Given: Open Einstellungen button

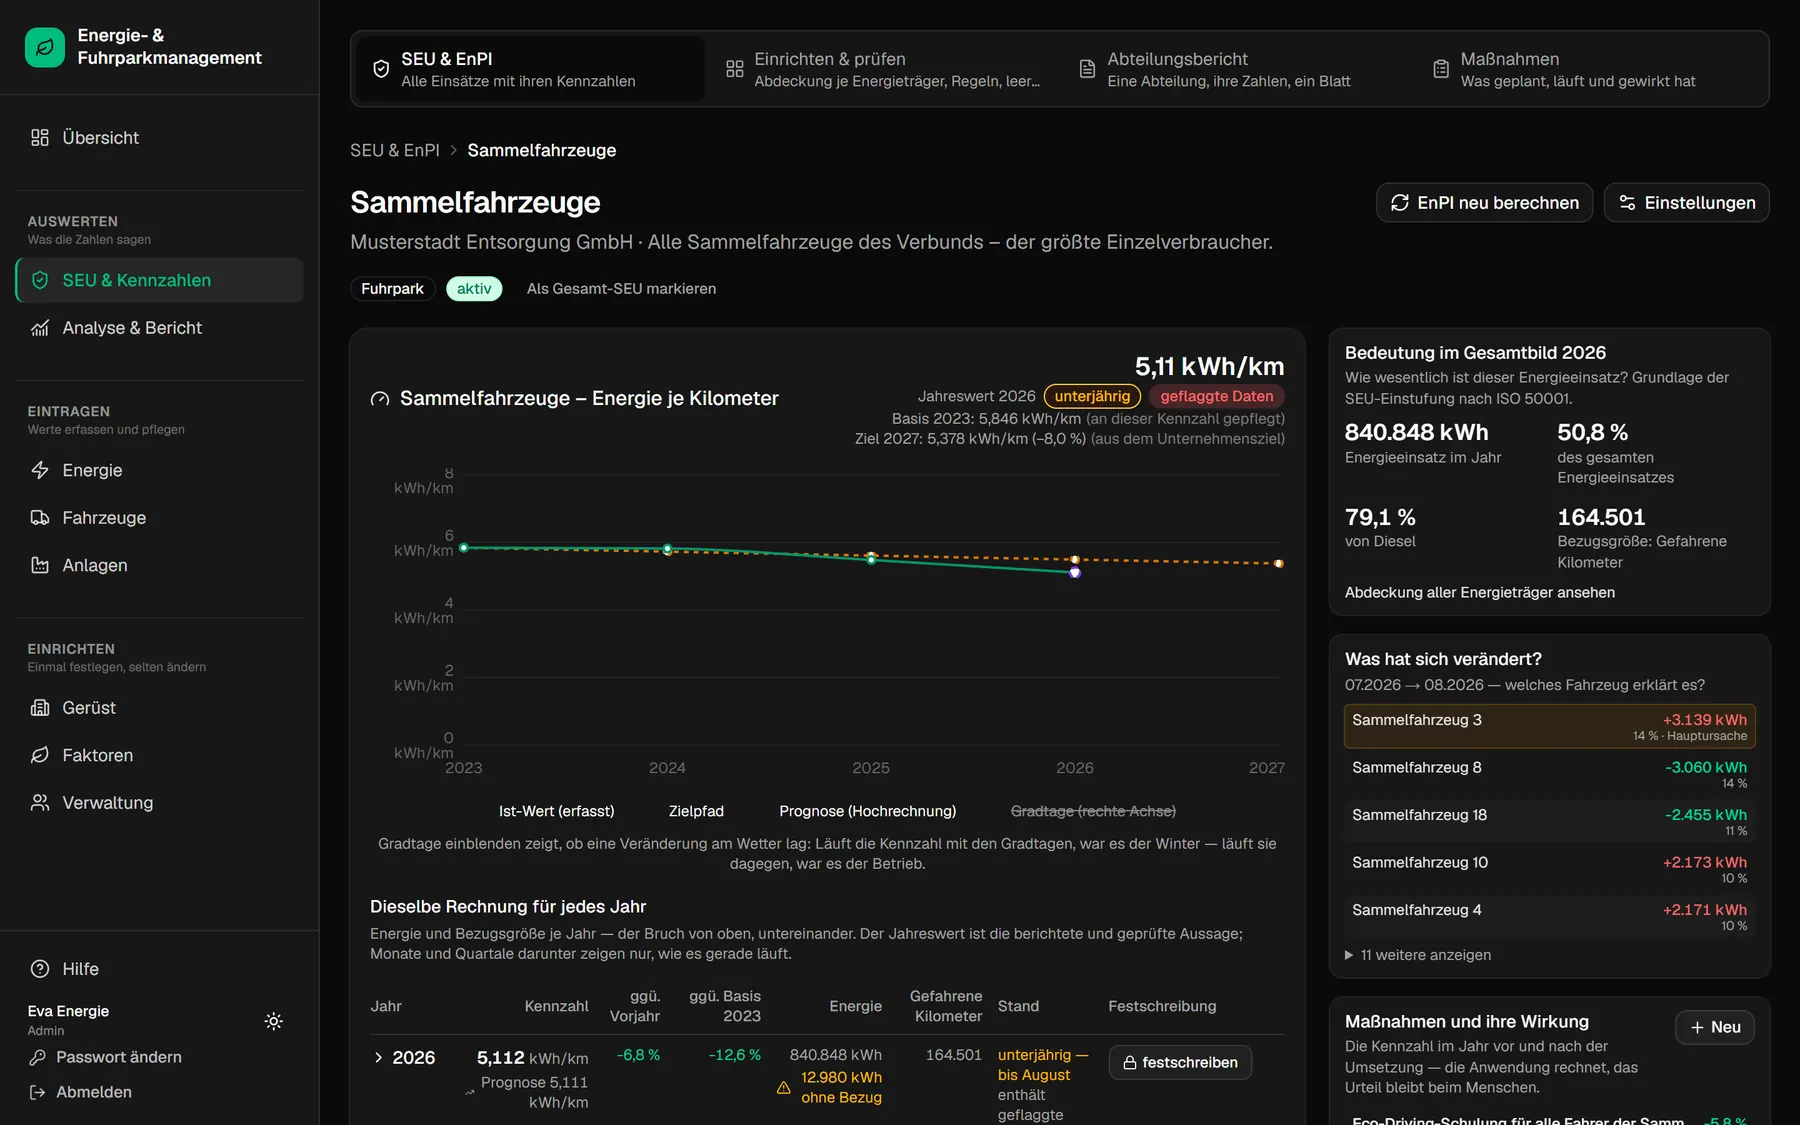Looking at the screenshot, I should click(x=1687, y=203).
